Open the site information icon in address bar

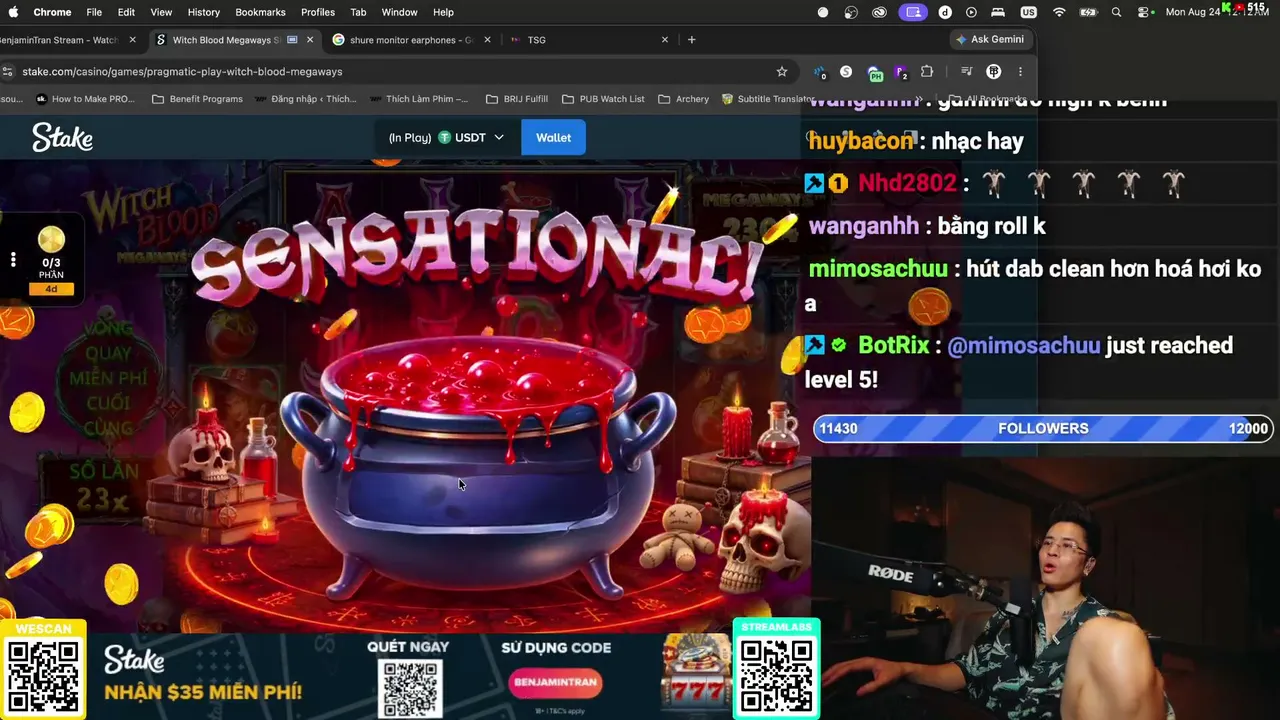(x=8, y=72)
